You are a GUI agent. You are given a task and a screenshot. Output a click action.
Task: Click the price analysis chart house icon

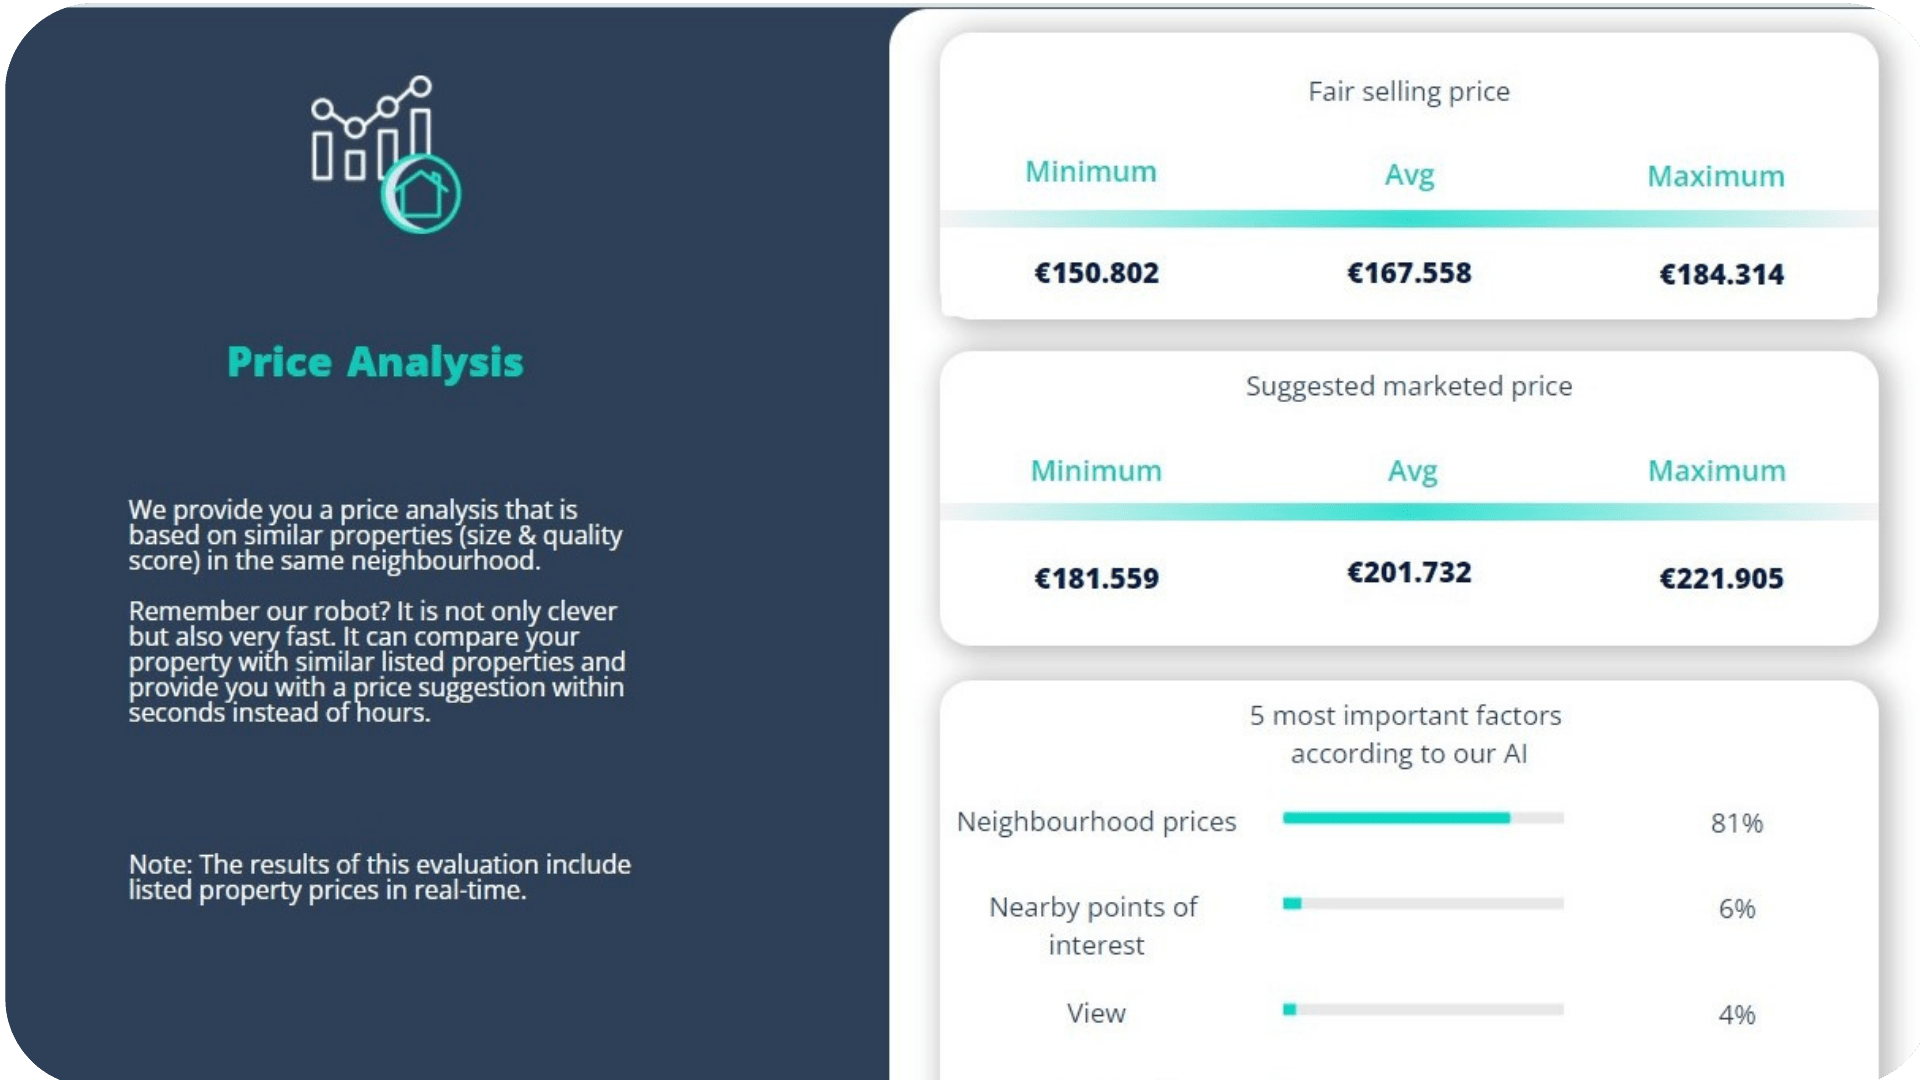385,154
